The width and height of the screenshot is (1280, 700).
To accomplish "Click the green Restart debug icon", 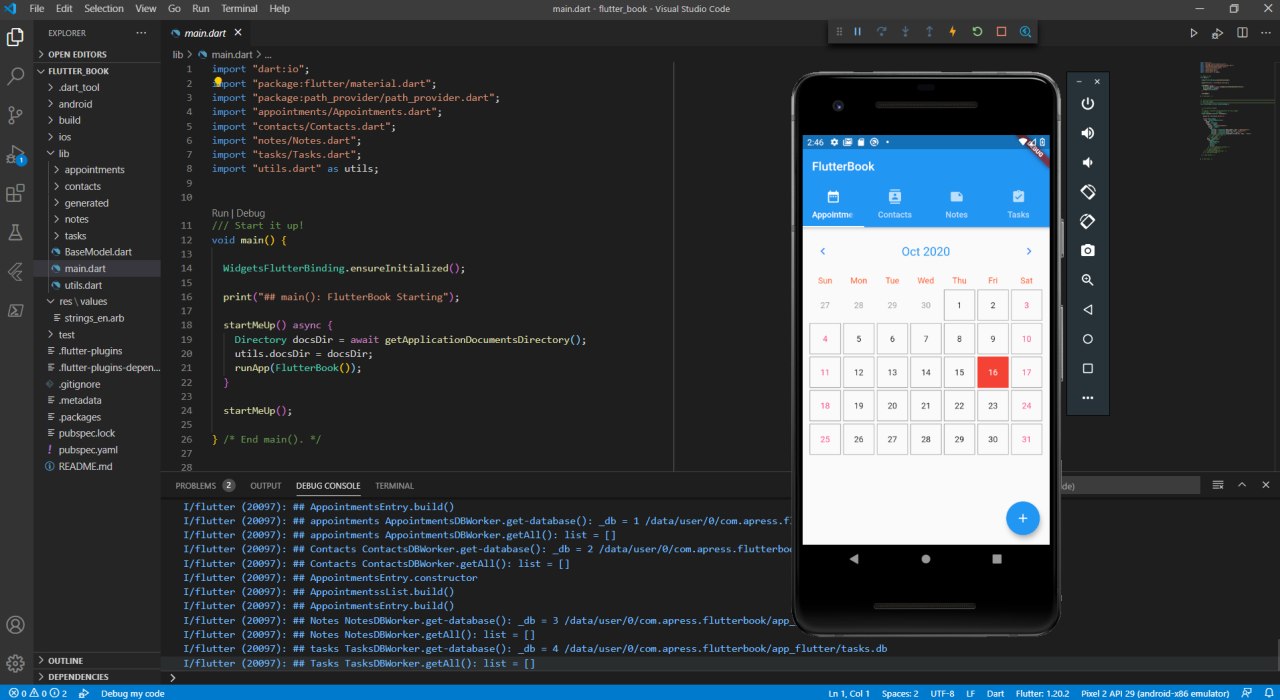I will (977, 32).
